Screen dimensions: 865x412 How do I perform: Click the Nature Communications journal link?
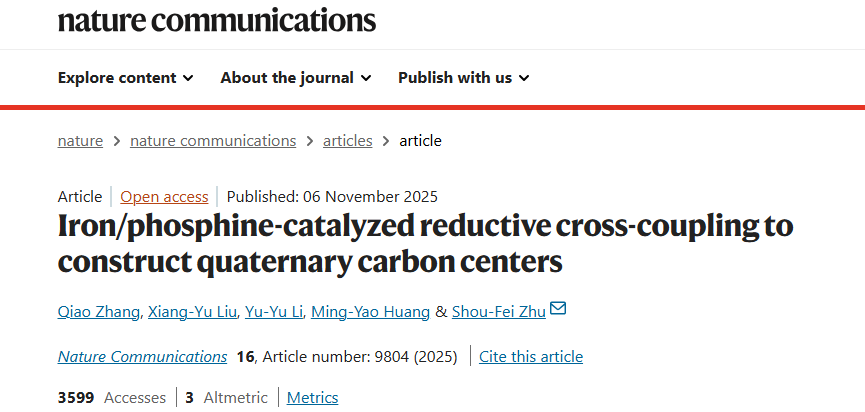[142, 356]
